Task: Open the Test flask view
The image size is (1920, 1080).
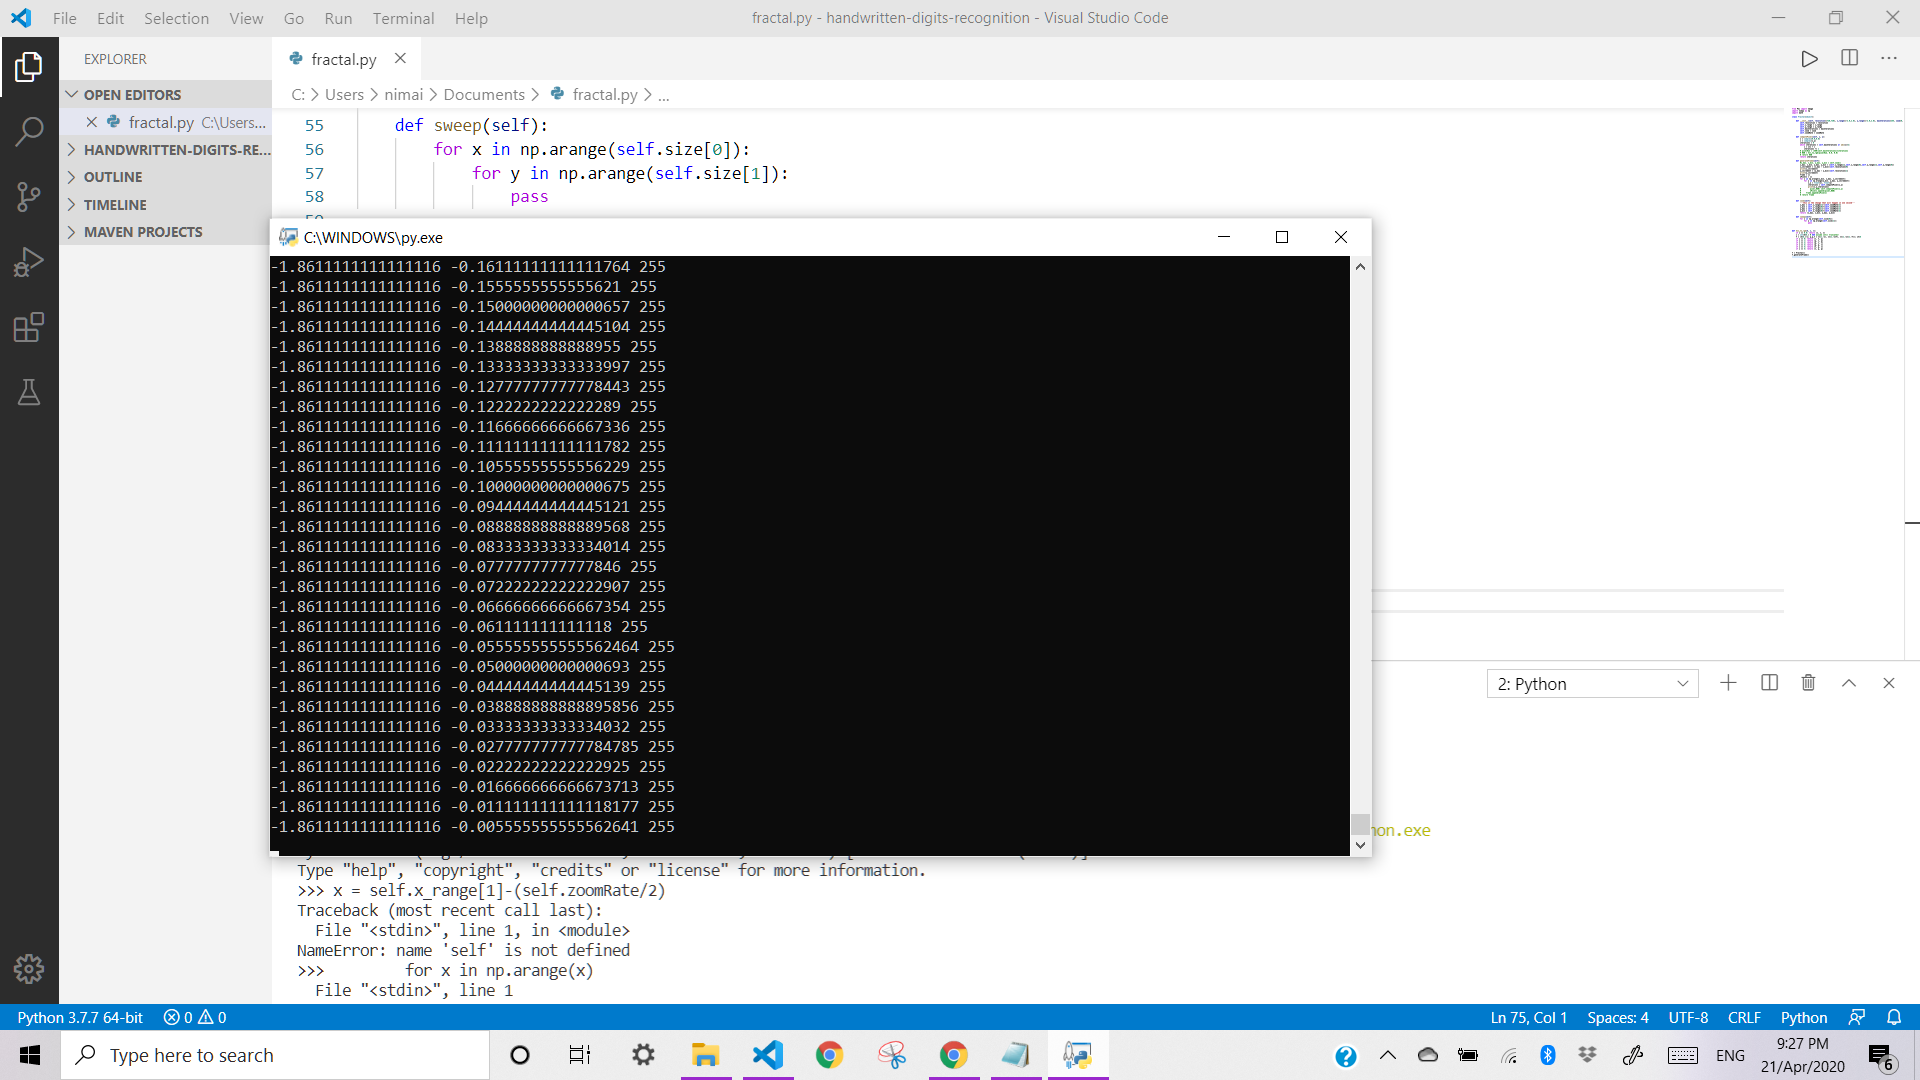Action: 29,392
